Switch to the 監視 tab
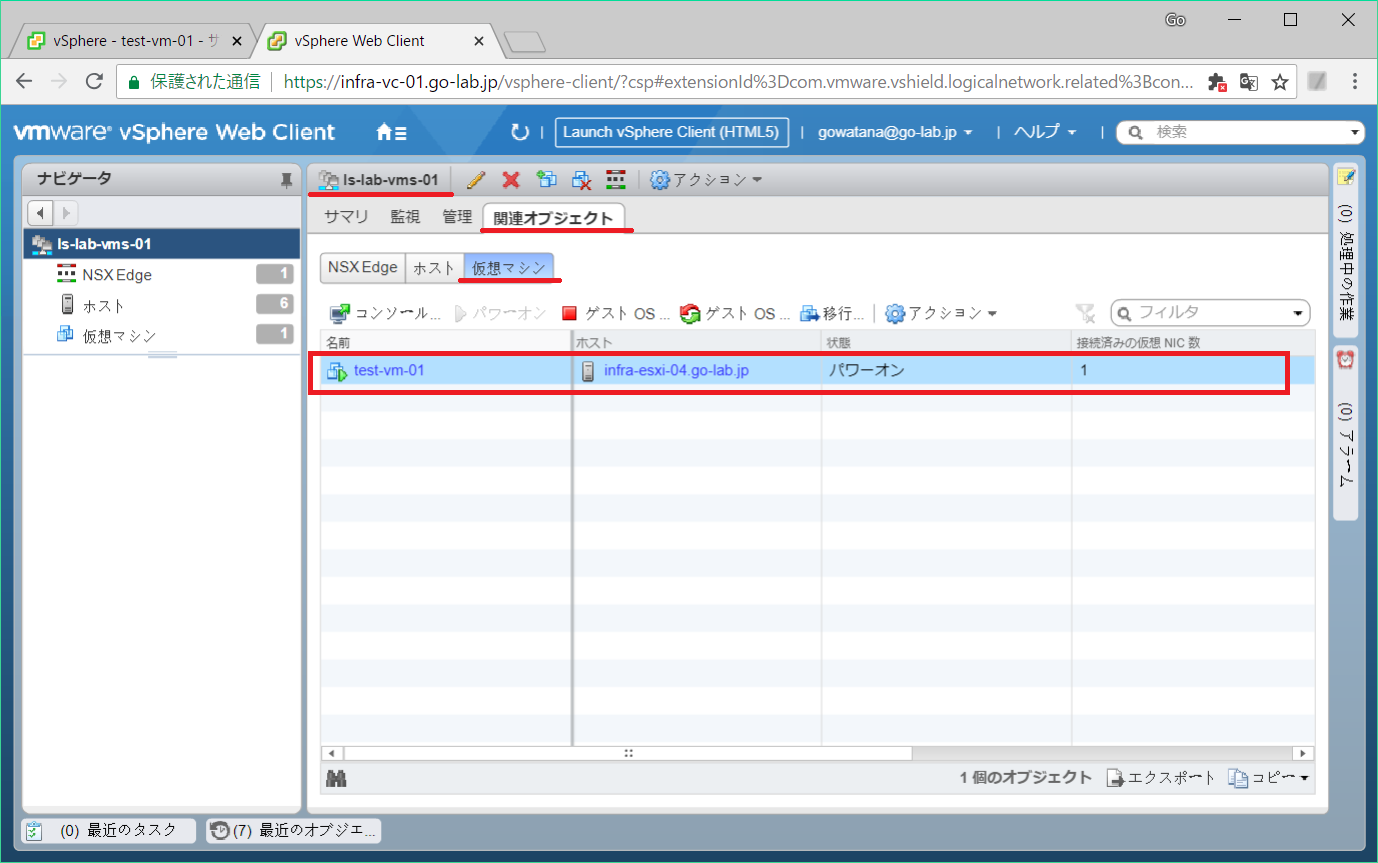 pos(405,217)
